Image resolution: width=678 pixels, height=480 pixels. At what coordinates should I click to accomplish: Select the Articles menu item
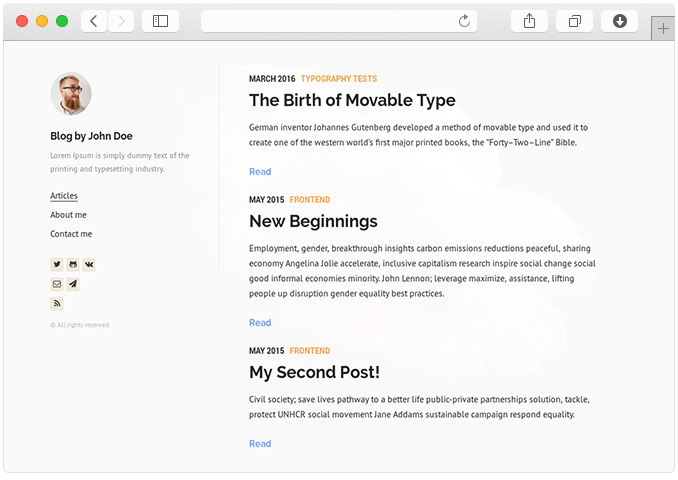(x=64, y=195)
